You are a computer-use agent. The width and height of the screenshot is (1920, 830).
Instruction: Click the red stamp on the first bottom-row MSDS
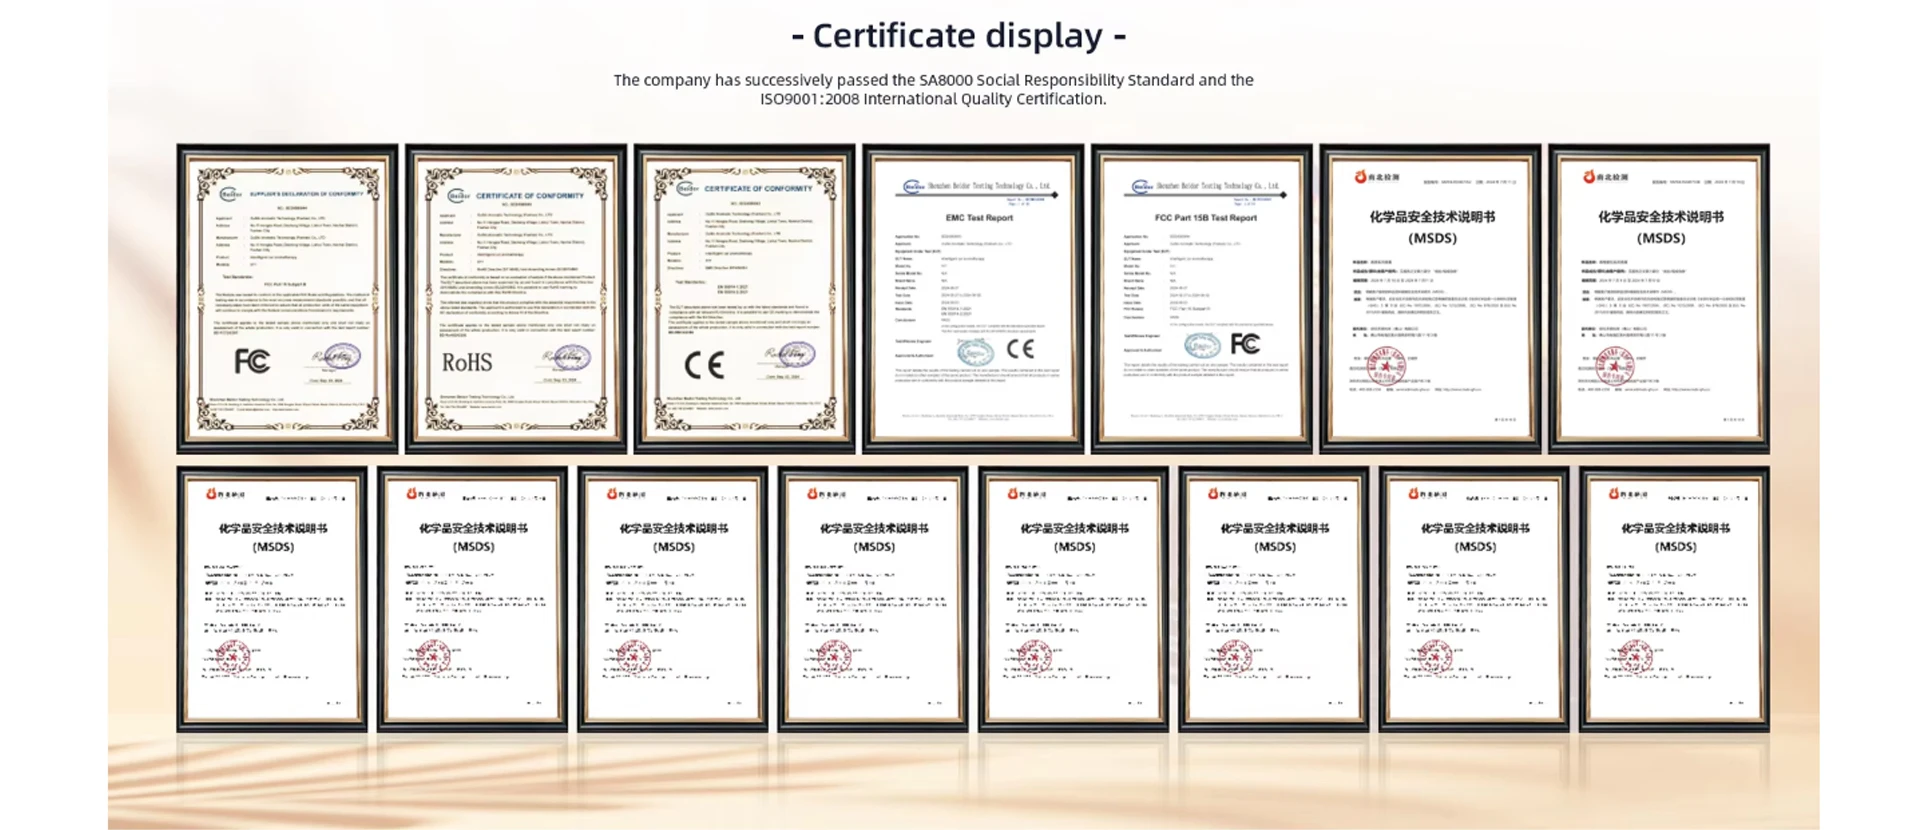point(232,657)
